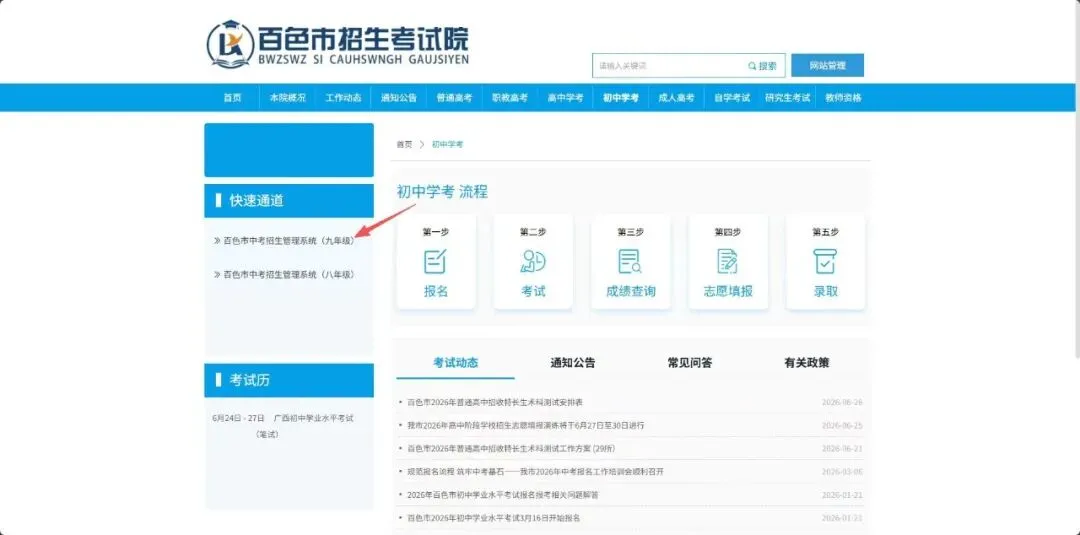Select the 志愿填报 step icon
1080x535 pixels.
pos(728,262)
